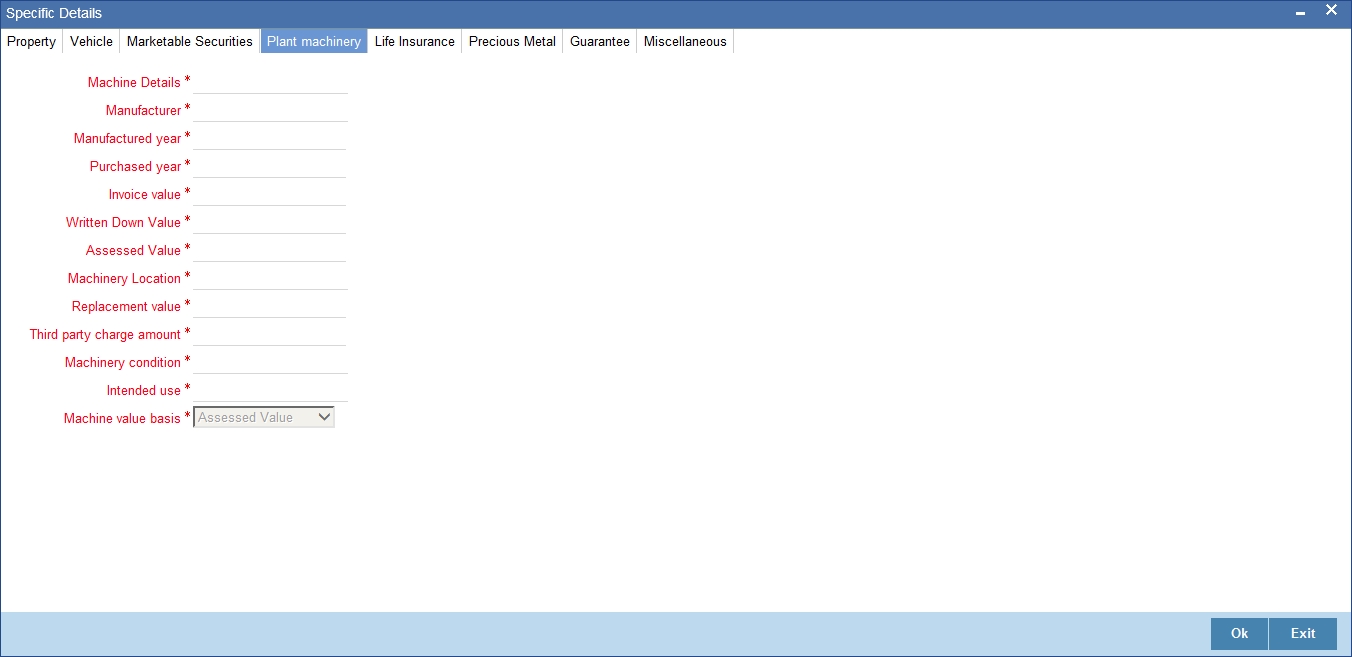The width and height of the screenshot is (1352, 657).
Task: Open the Precious Metal tab
Action: click(512, 41)
